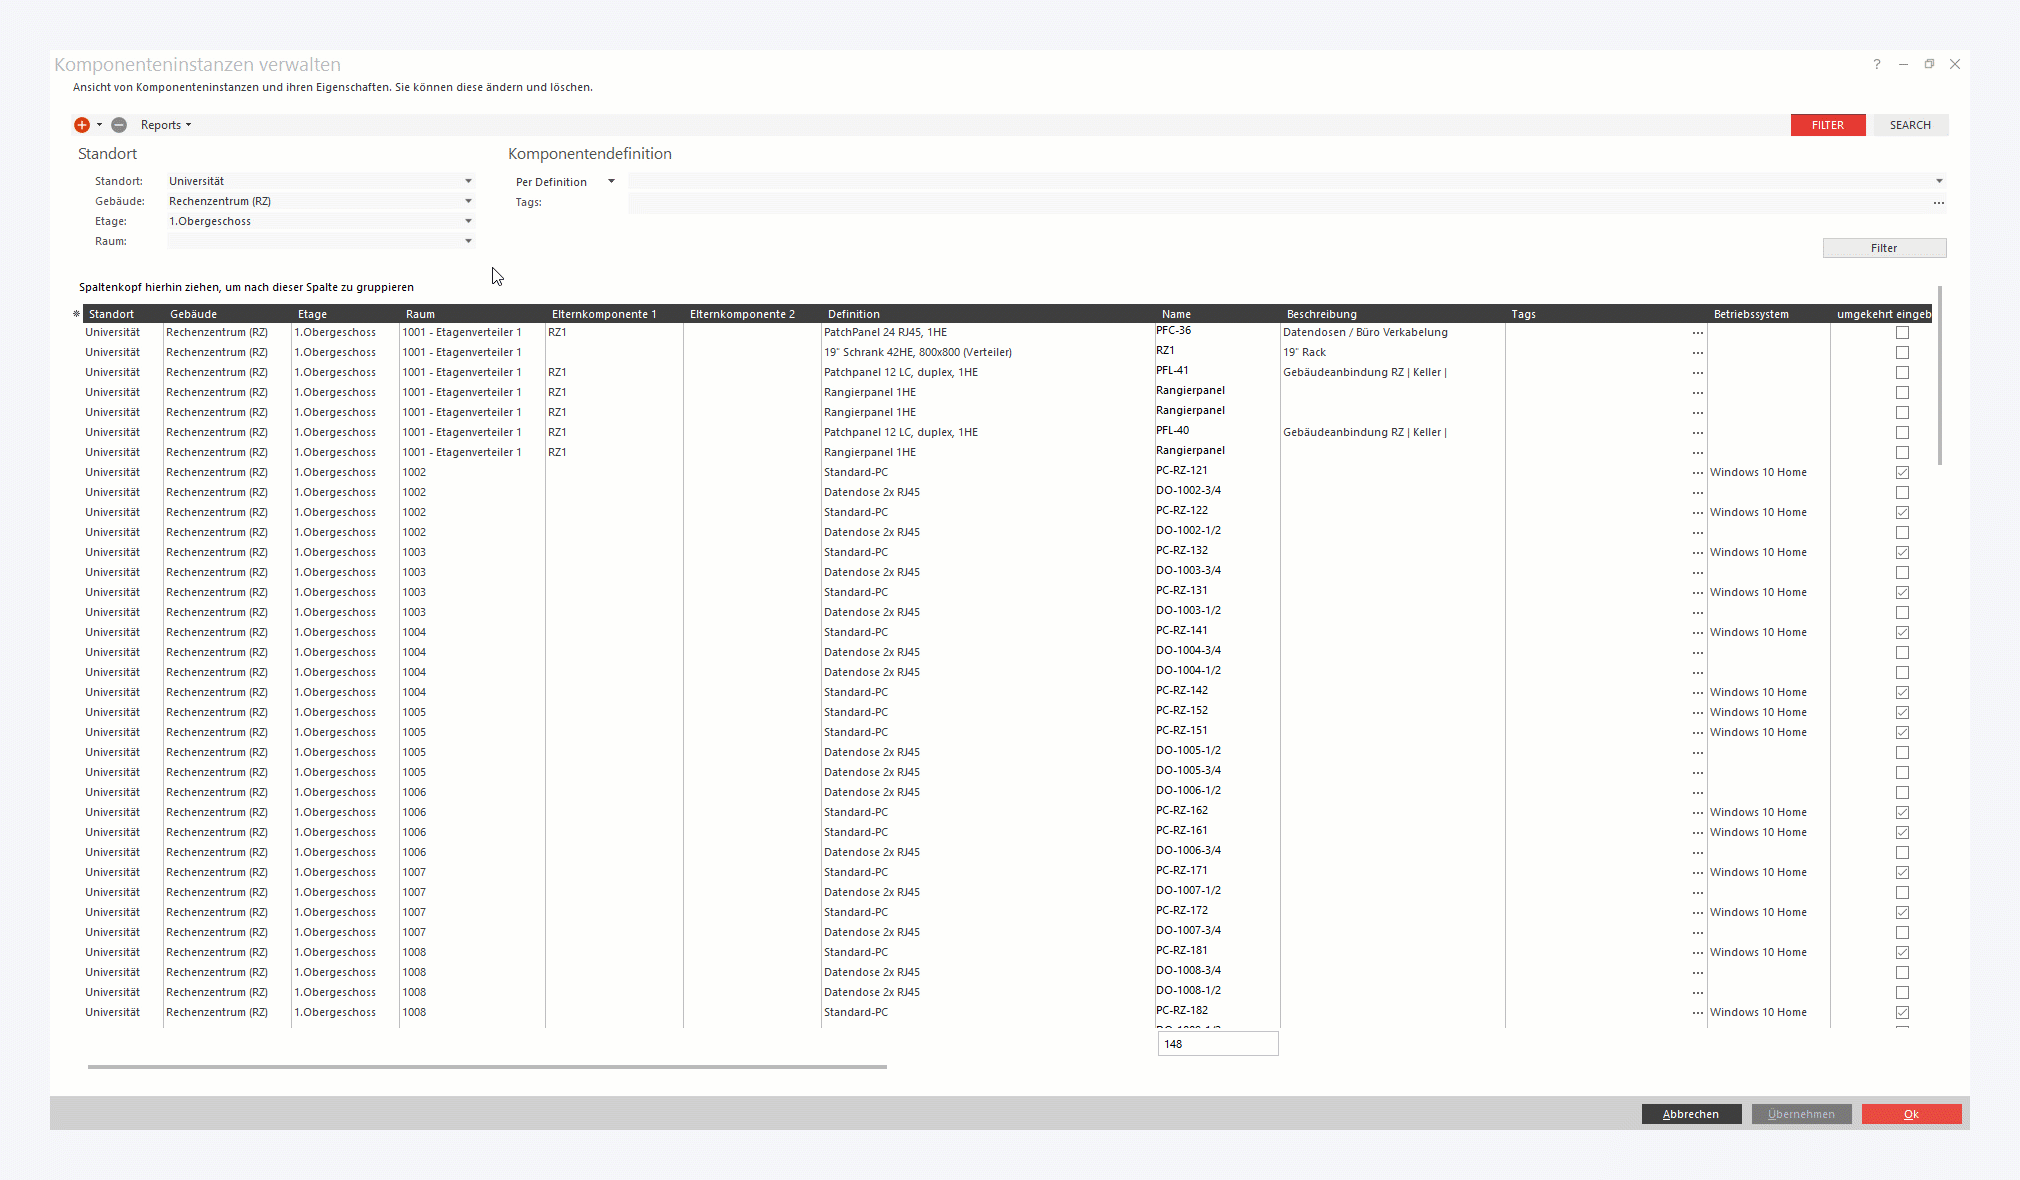Open the Tags field ellipsis button
Image resolution: width=2020 pixels, height=1180 pixels.
(1938, 202)
